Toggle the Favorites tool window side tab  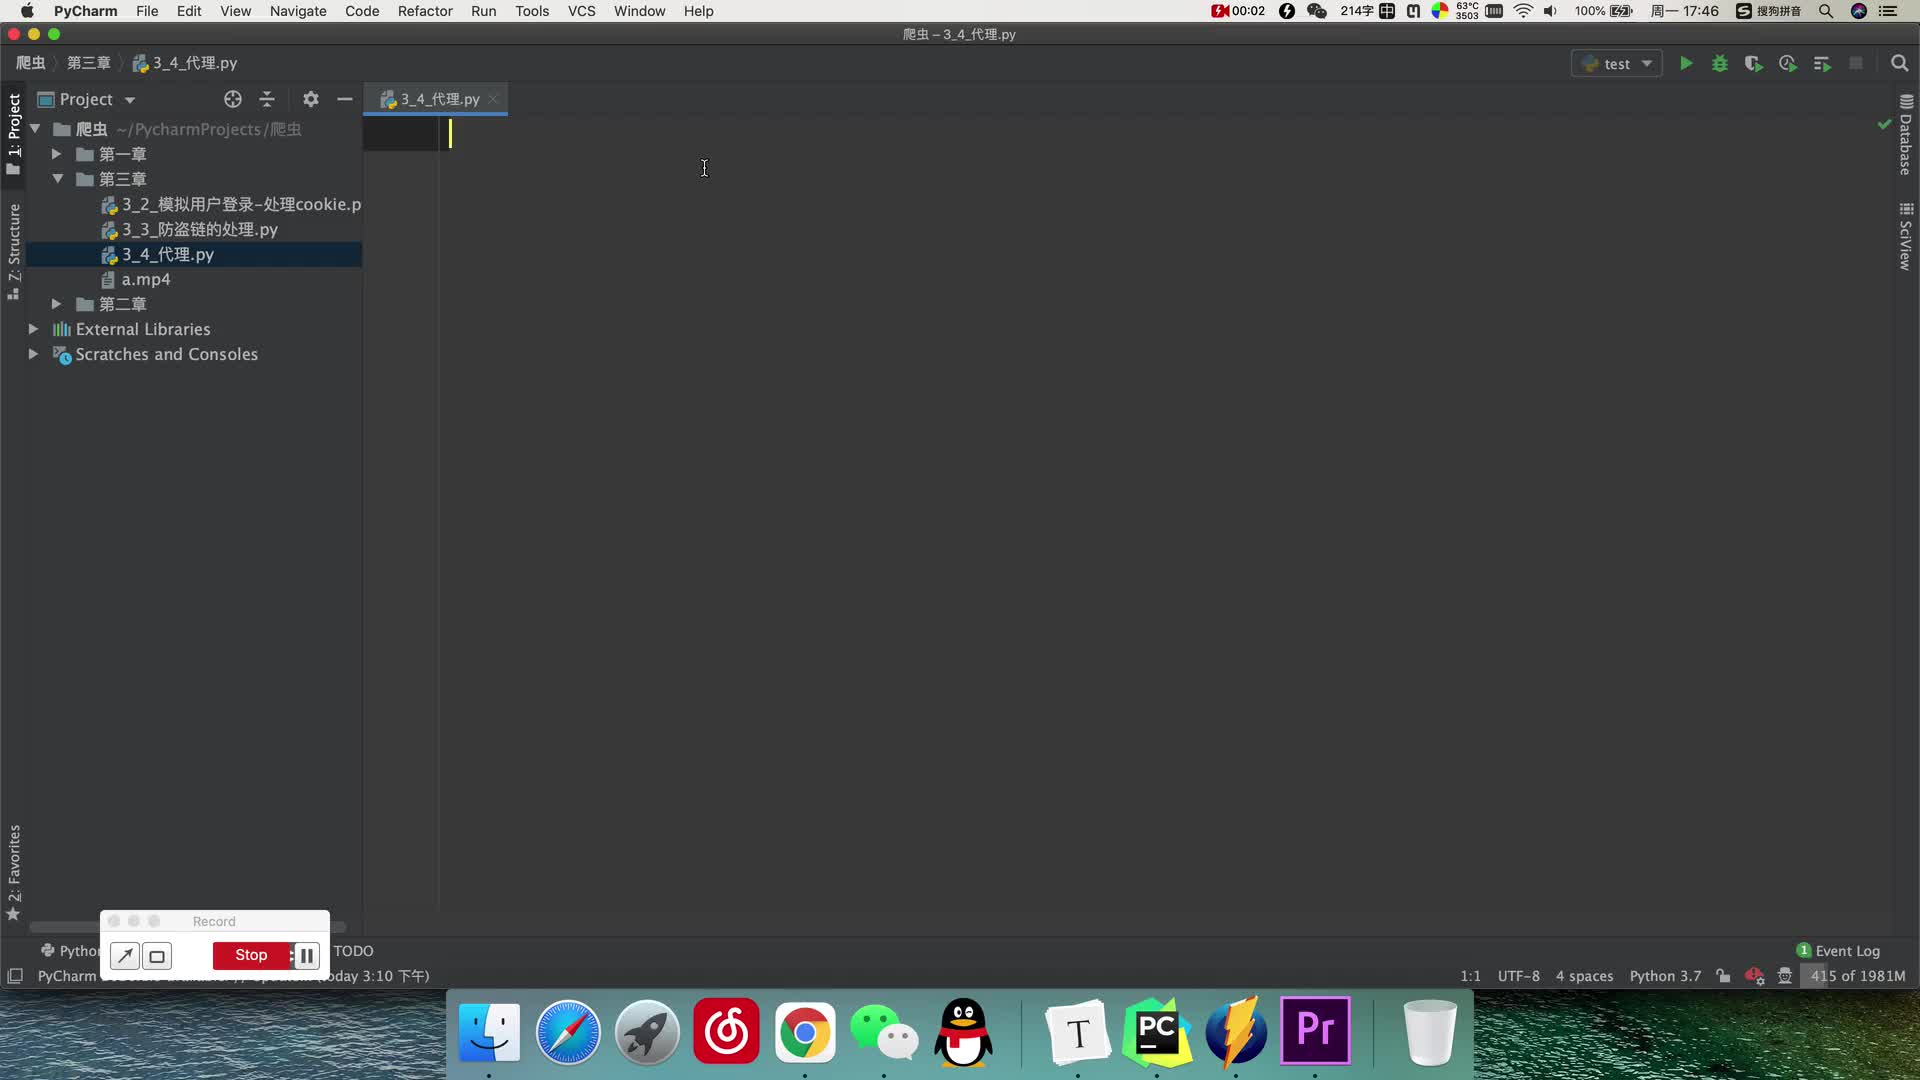click(x=14, y=872)
